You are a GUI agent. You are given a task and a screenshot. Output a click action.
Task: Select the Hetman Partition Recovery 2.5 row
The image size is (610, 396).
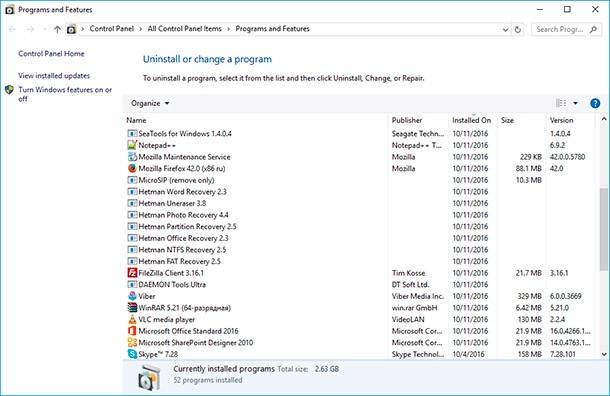[360, 226]
